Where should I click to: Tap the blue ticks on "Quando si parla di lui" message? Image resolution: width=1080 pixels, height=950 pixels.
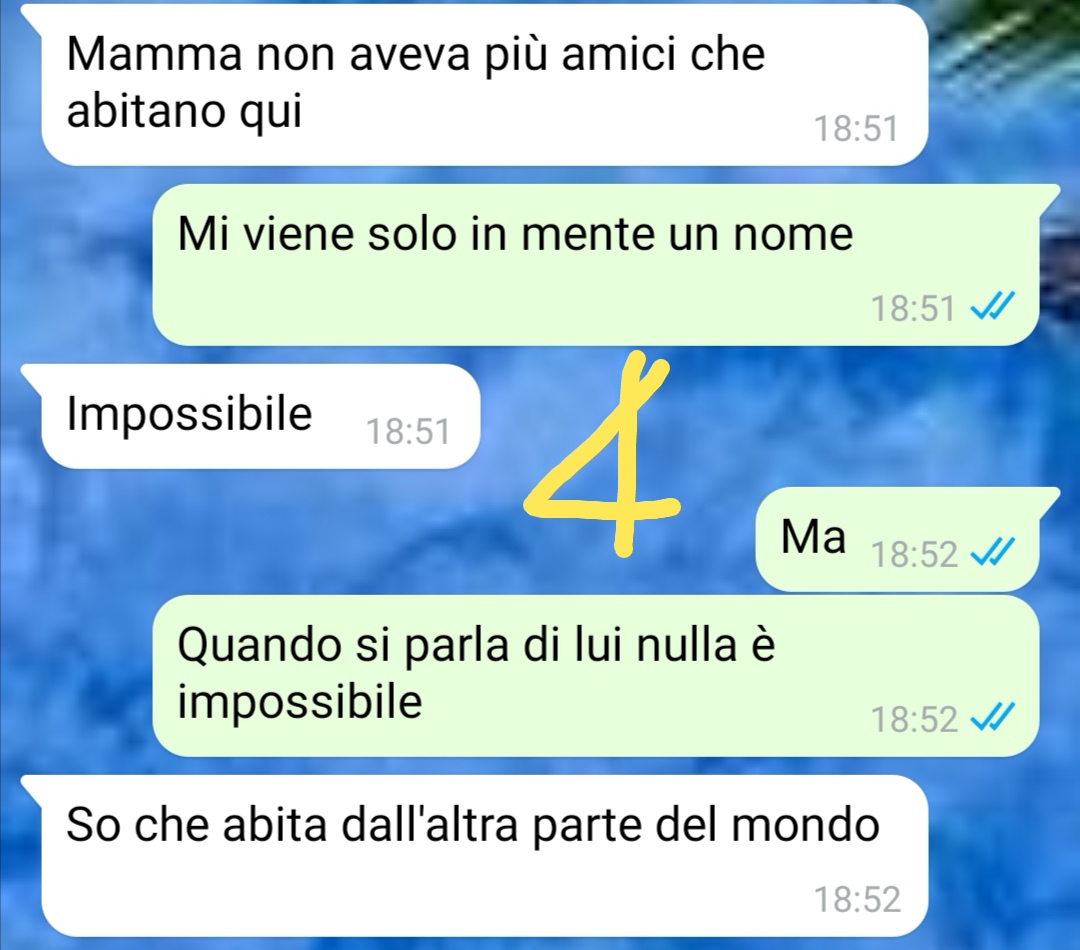993,719
